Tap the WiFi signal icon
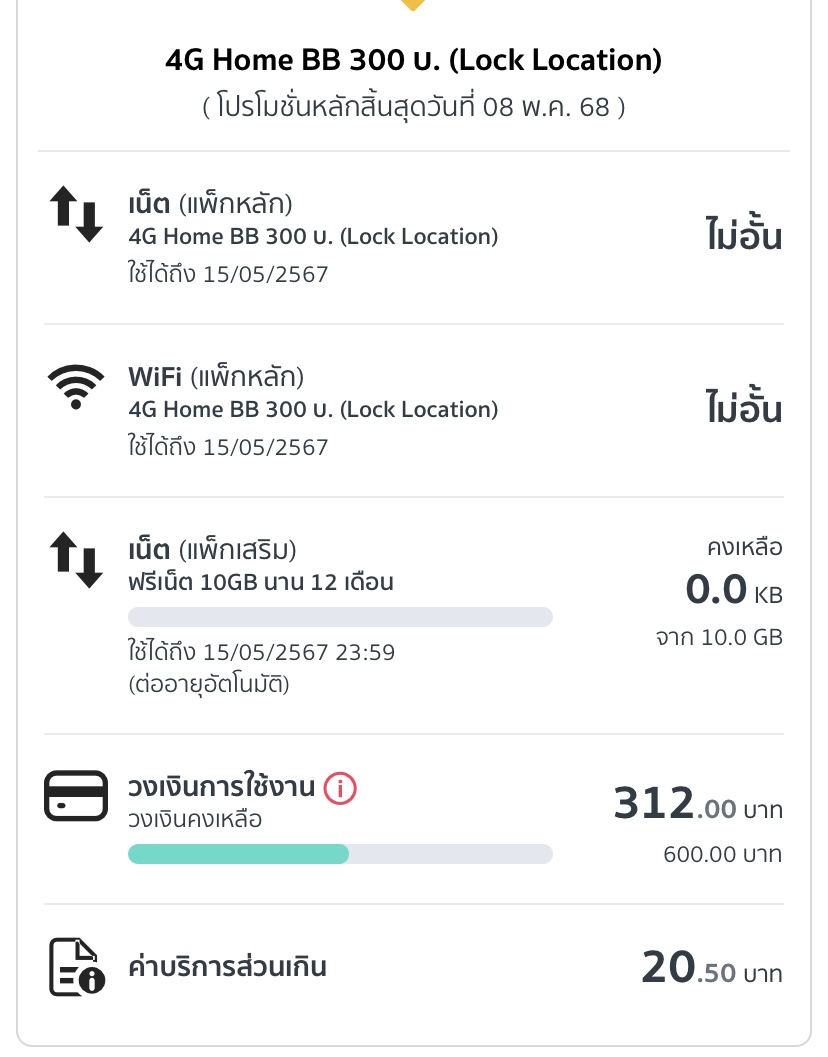This screenshot has width=828, height=1057. (x=76, y=386)
